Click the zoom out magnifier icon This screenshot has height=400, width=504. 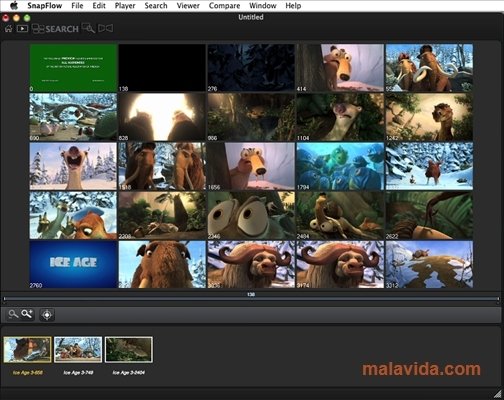coord(13,314)
